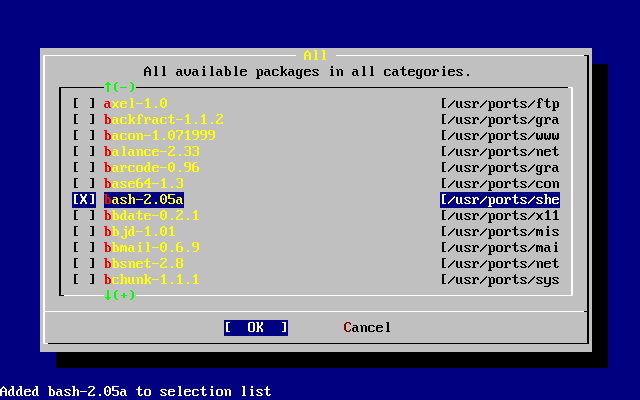Uncheck the bash-2.05a package checkbox
The height and width of the screenshot is (400, 640).
pos(84,199)
